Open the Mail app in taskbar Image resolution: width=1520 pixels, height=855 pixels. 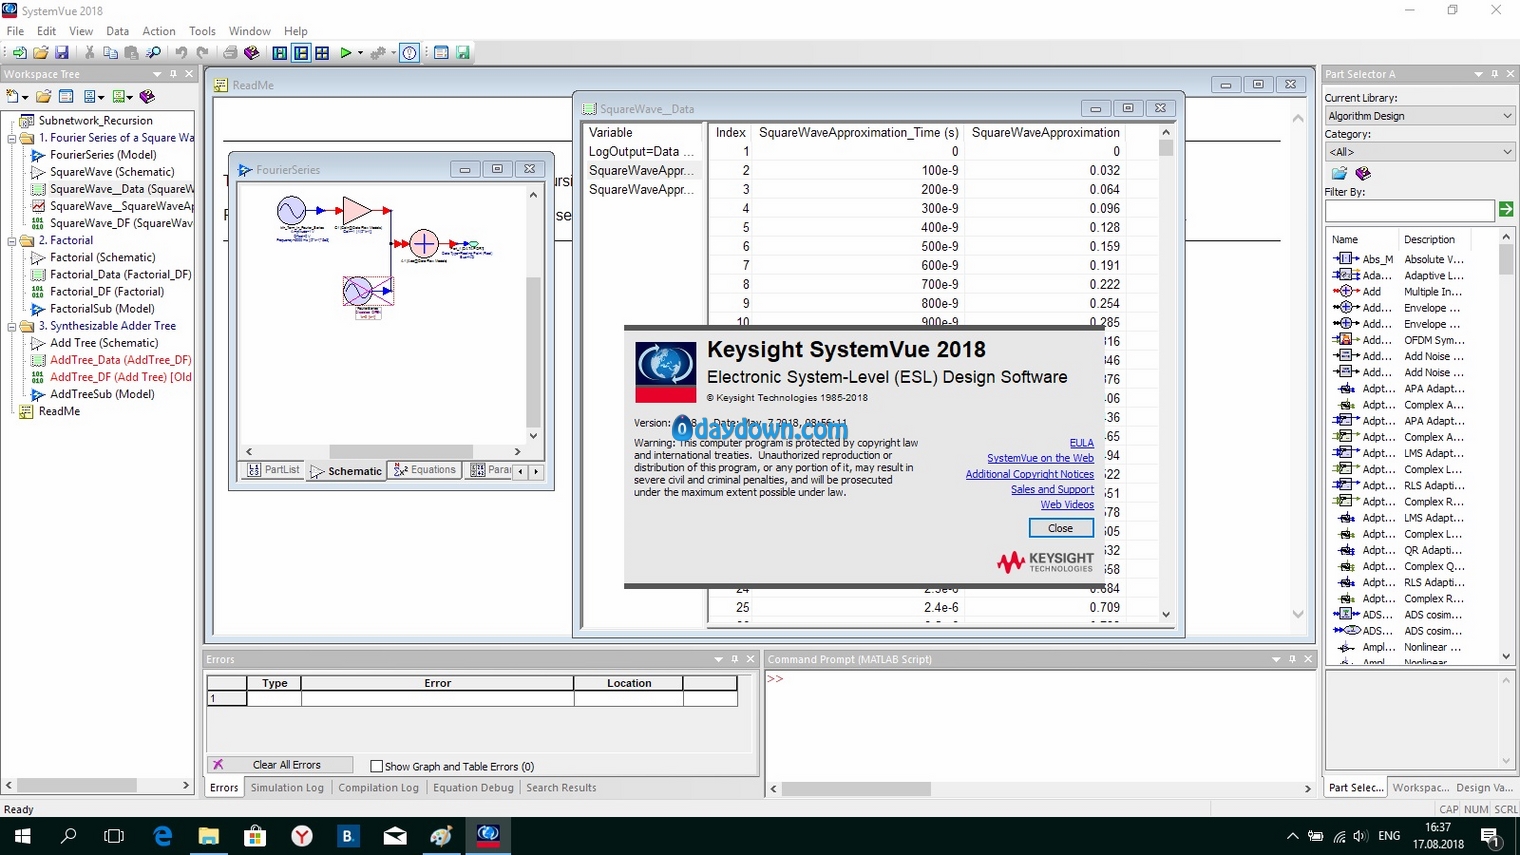coord(395,835)
